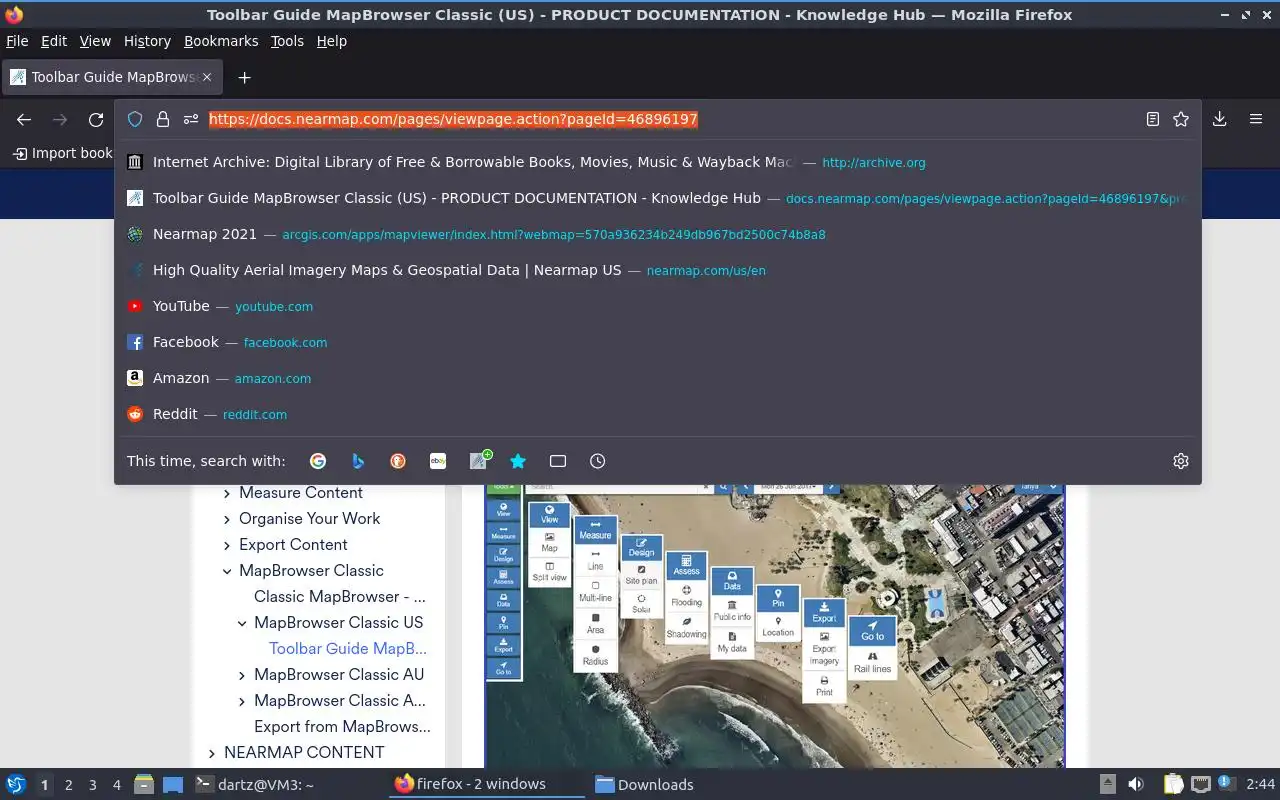Screen dimensions: 1280x800
Task: Choose the Facebook suggestion
Action: tap(658, 342)
